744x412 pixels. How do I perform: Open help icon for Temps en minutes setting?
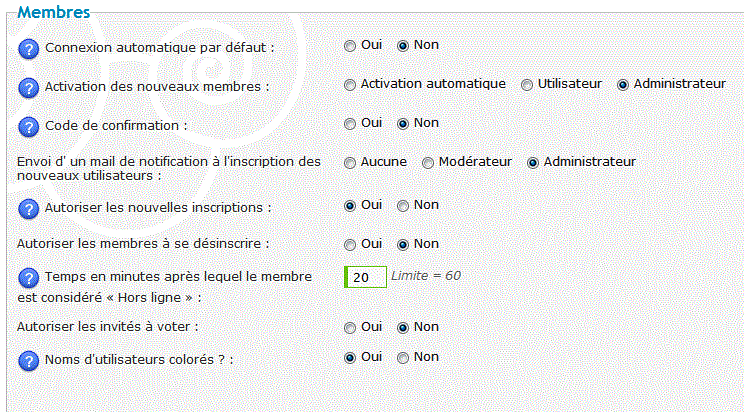click(28, 278)
